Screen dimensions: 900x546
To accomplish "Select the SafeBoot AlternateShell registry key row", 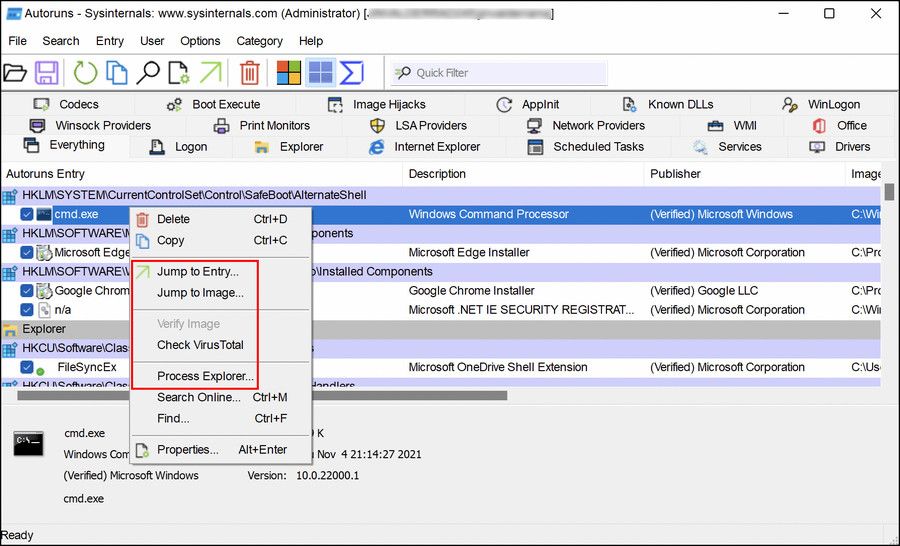I will tap(441, 195).
